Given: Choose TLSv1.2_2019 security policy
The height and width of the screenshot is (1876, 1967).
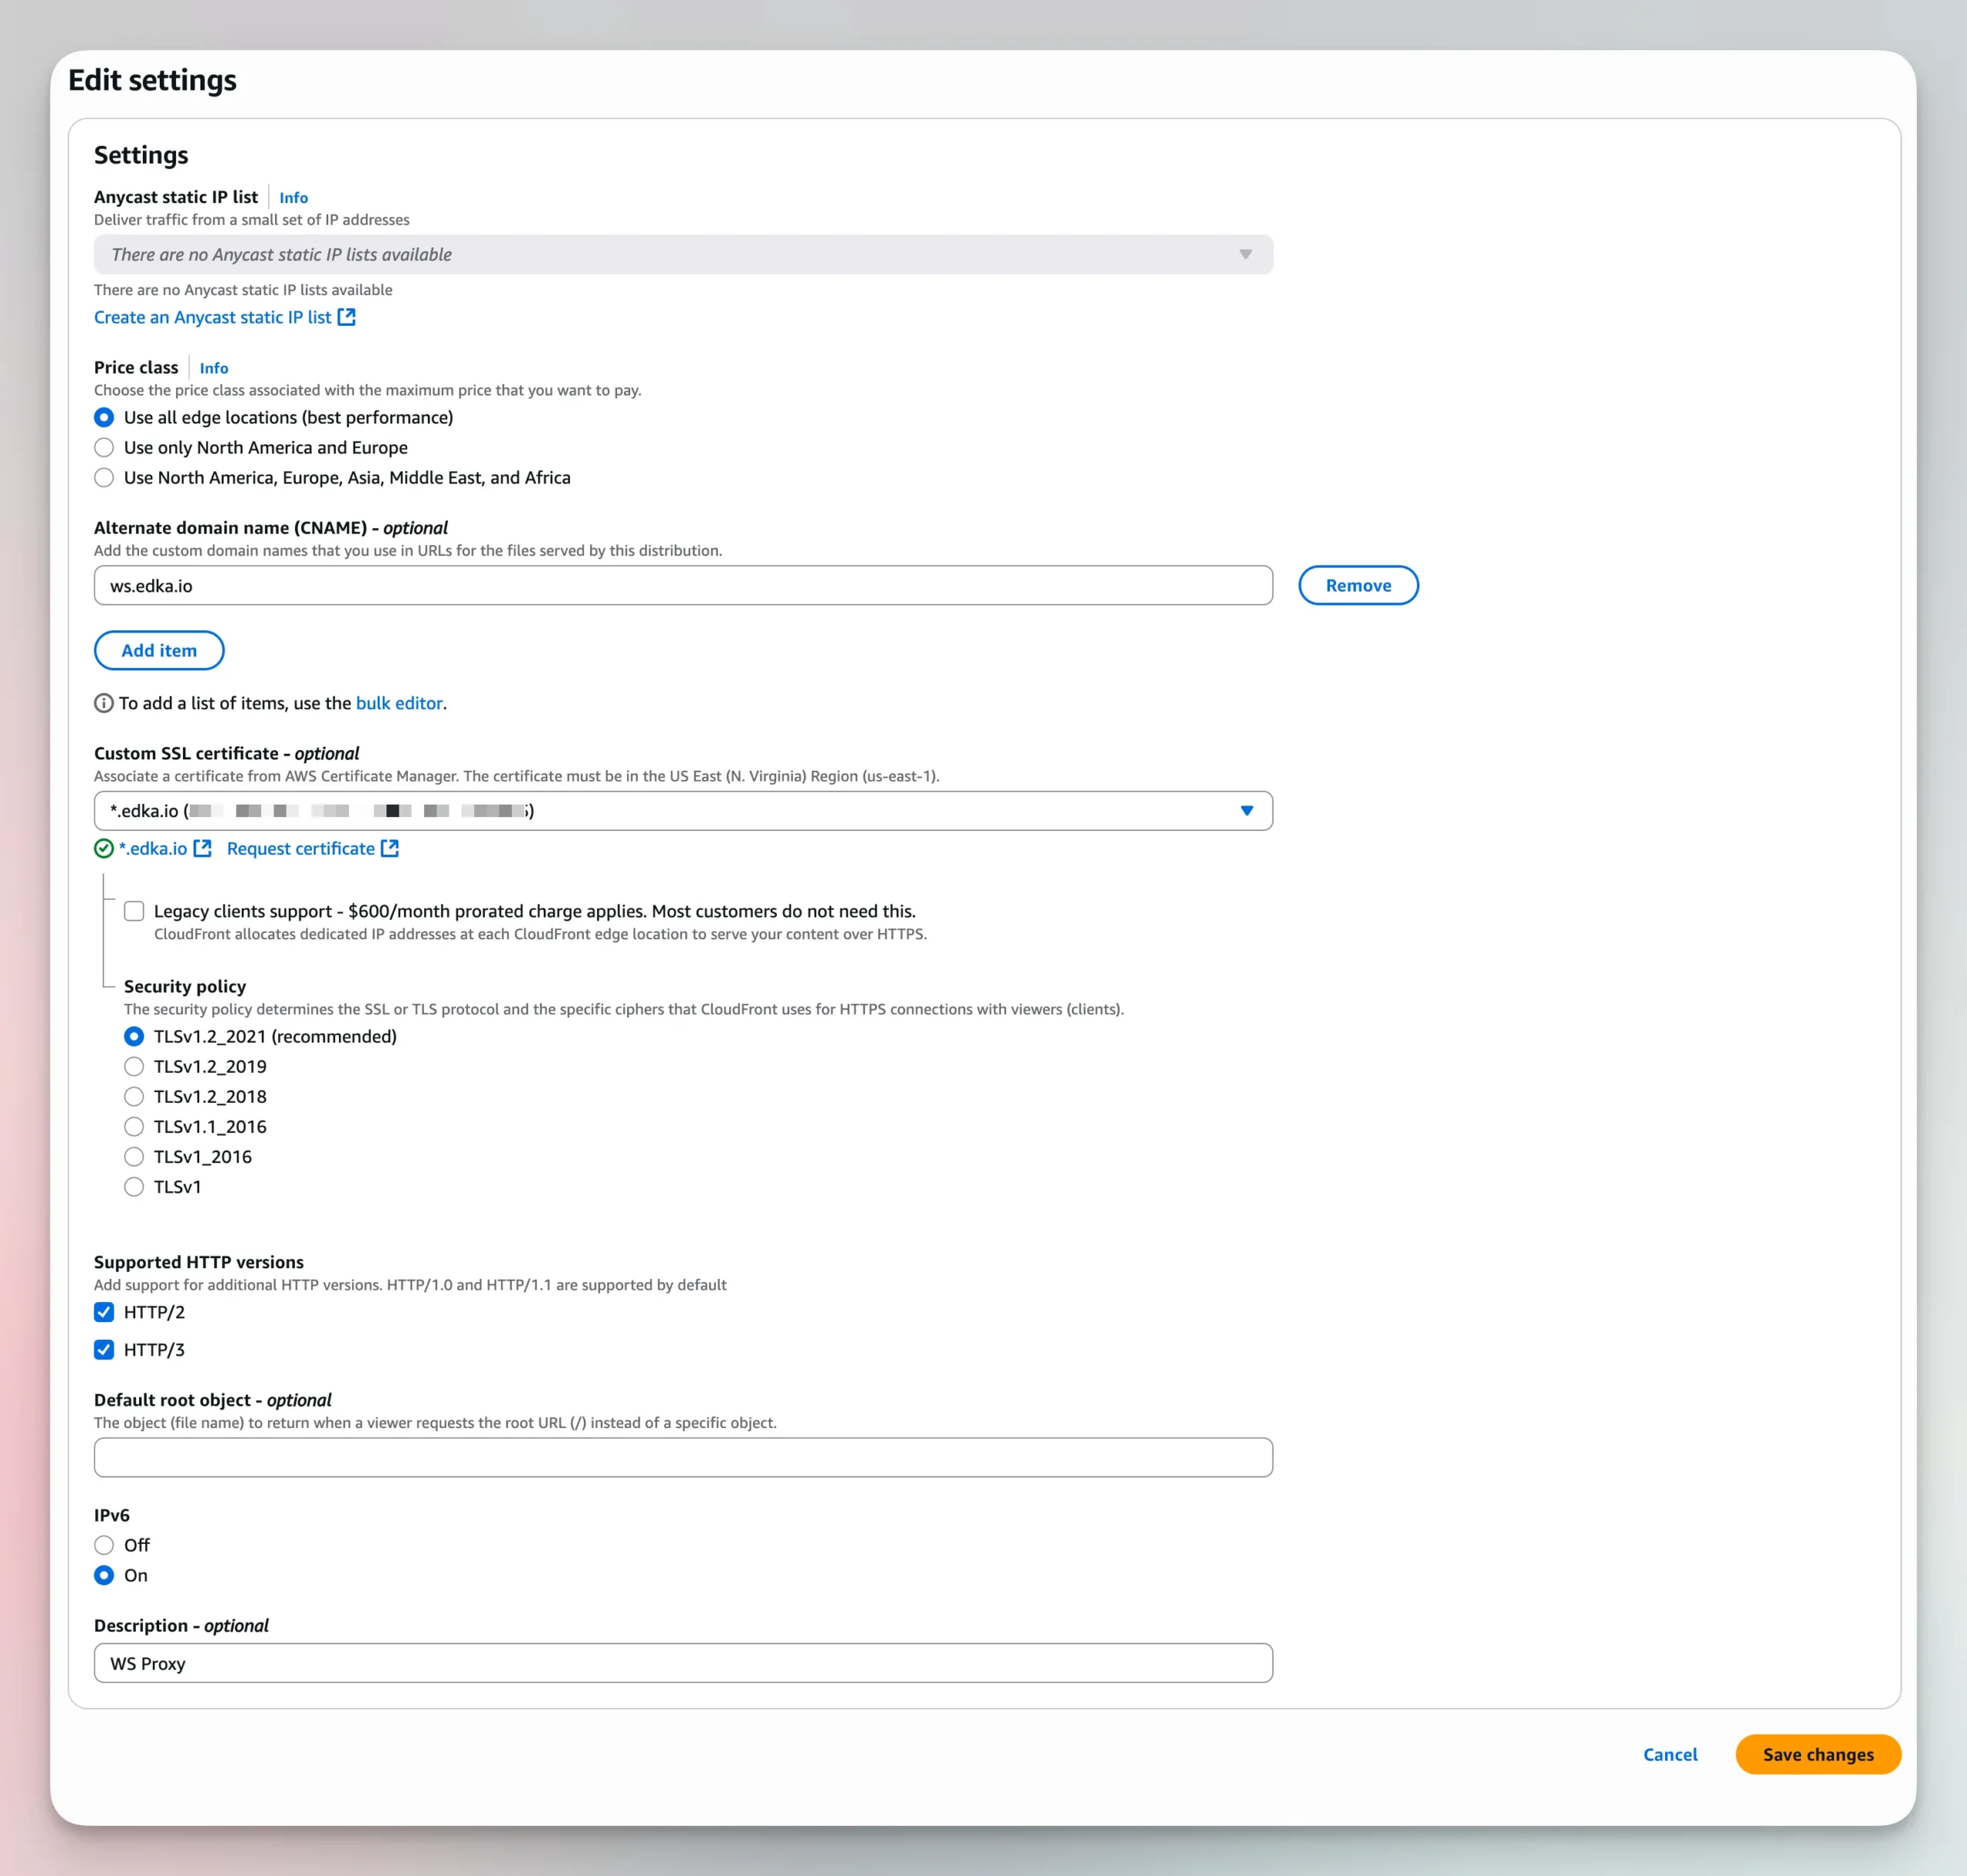Looking at the screenshot, I should (134, 1066).
